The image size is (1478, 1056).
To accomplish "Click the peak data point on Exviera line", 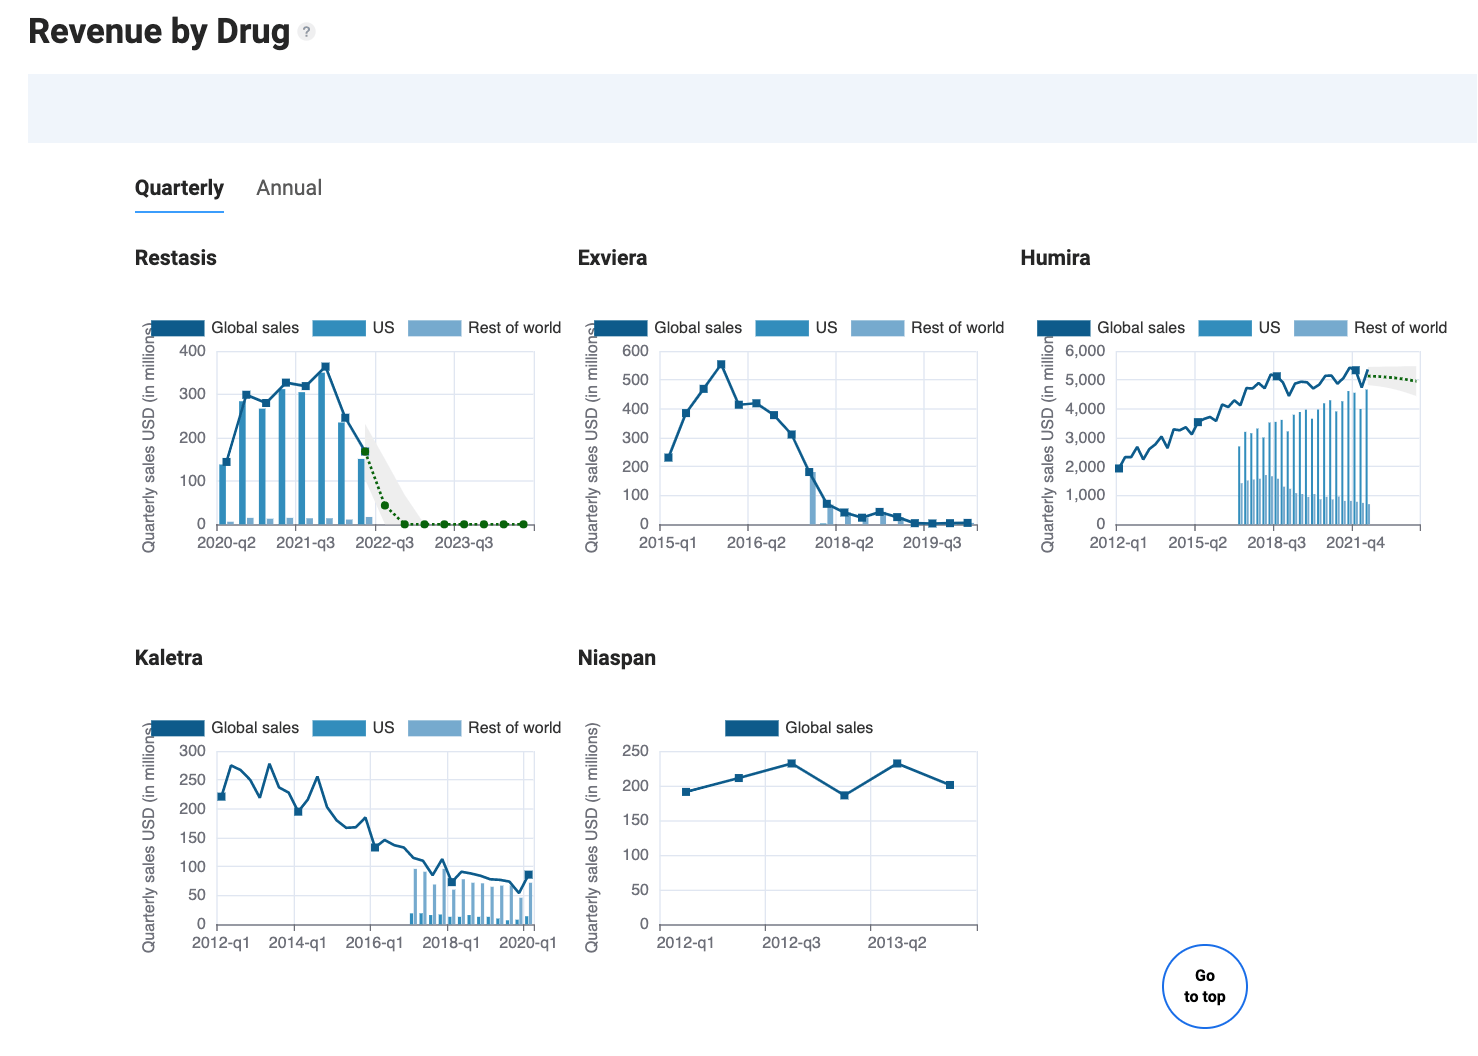I will pos(721,364).
